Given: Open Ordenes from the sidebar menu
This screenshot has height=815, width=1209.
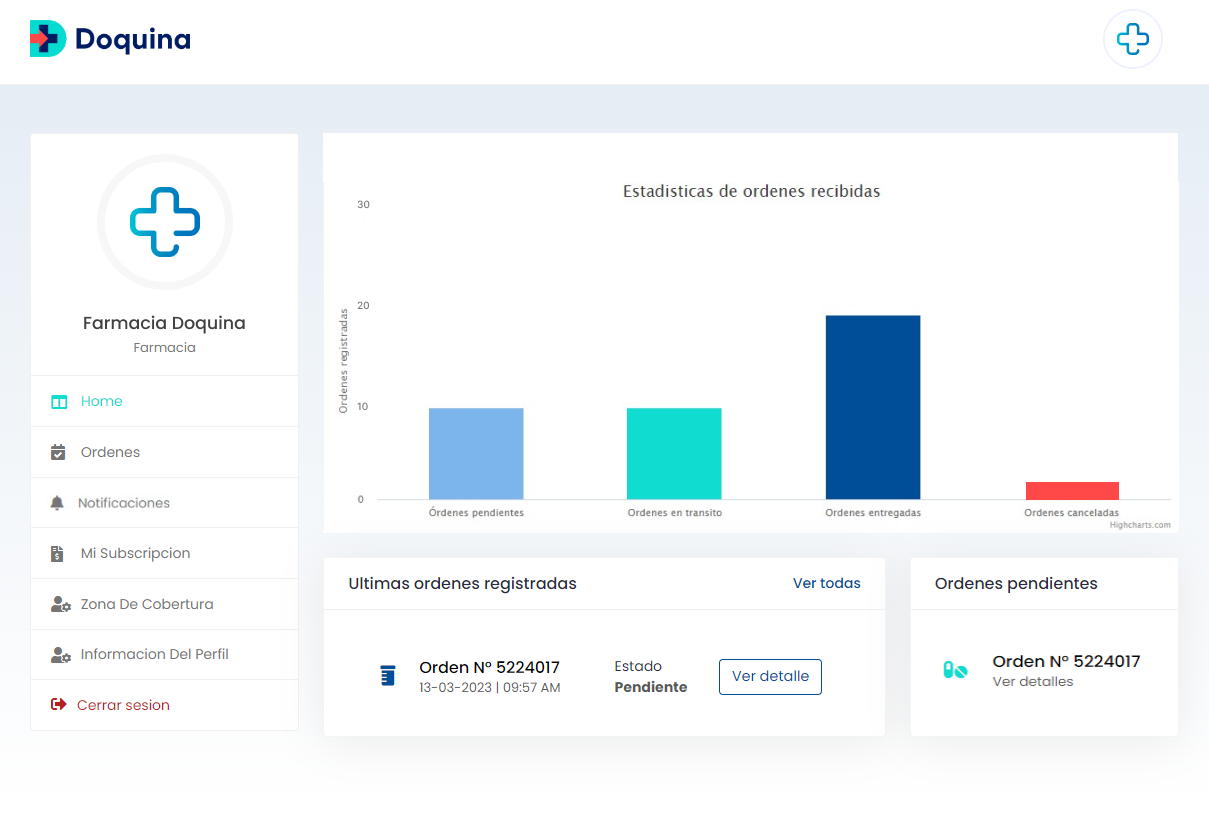Looking at the screenshot, I should tap(110, 451).
